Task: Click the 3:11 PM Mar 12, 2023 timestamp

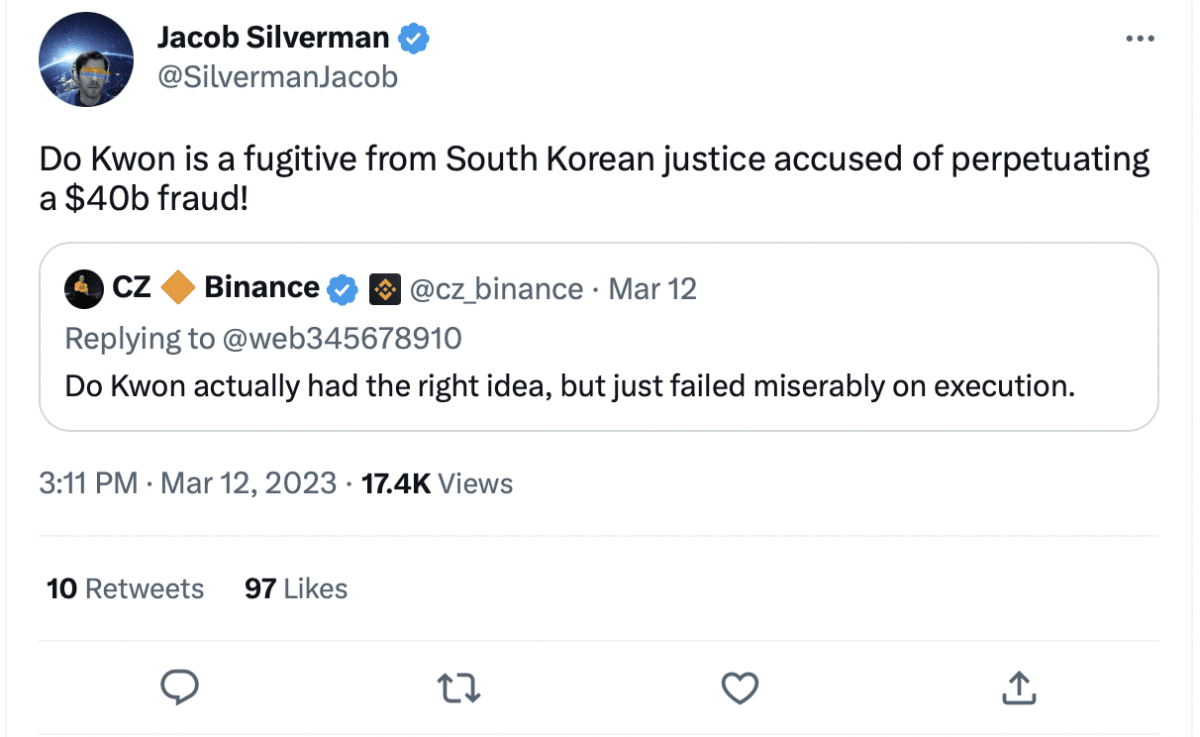Action: coord(187,484)
